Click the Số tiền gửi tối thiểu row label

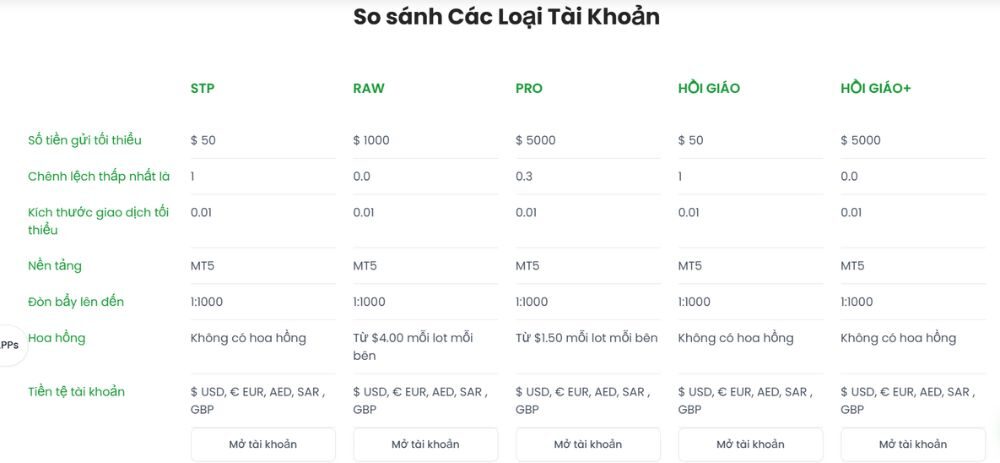[85, 140]
